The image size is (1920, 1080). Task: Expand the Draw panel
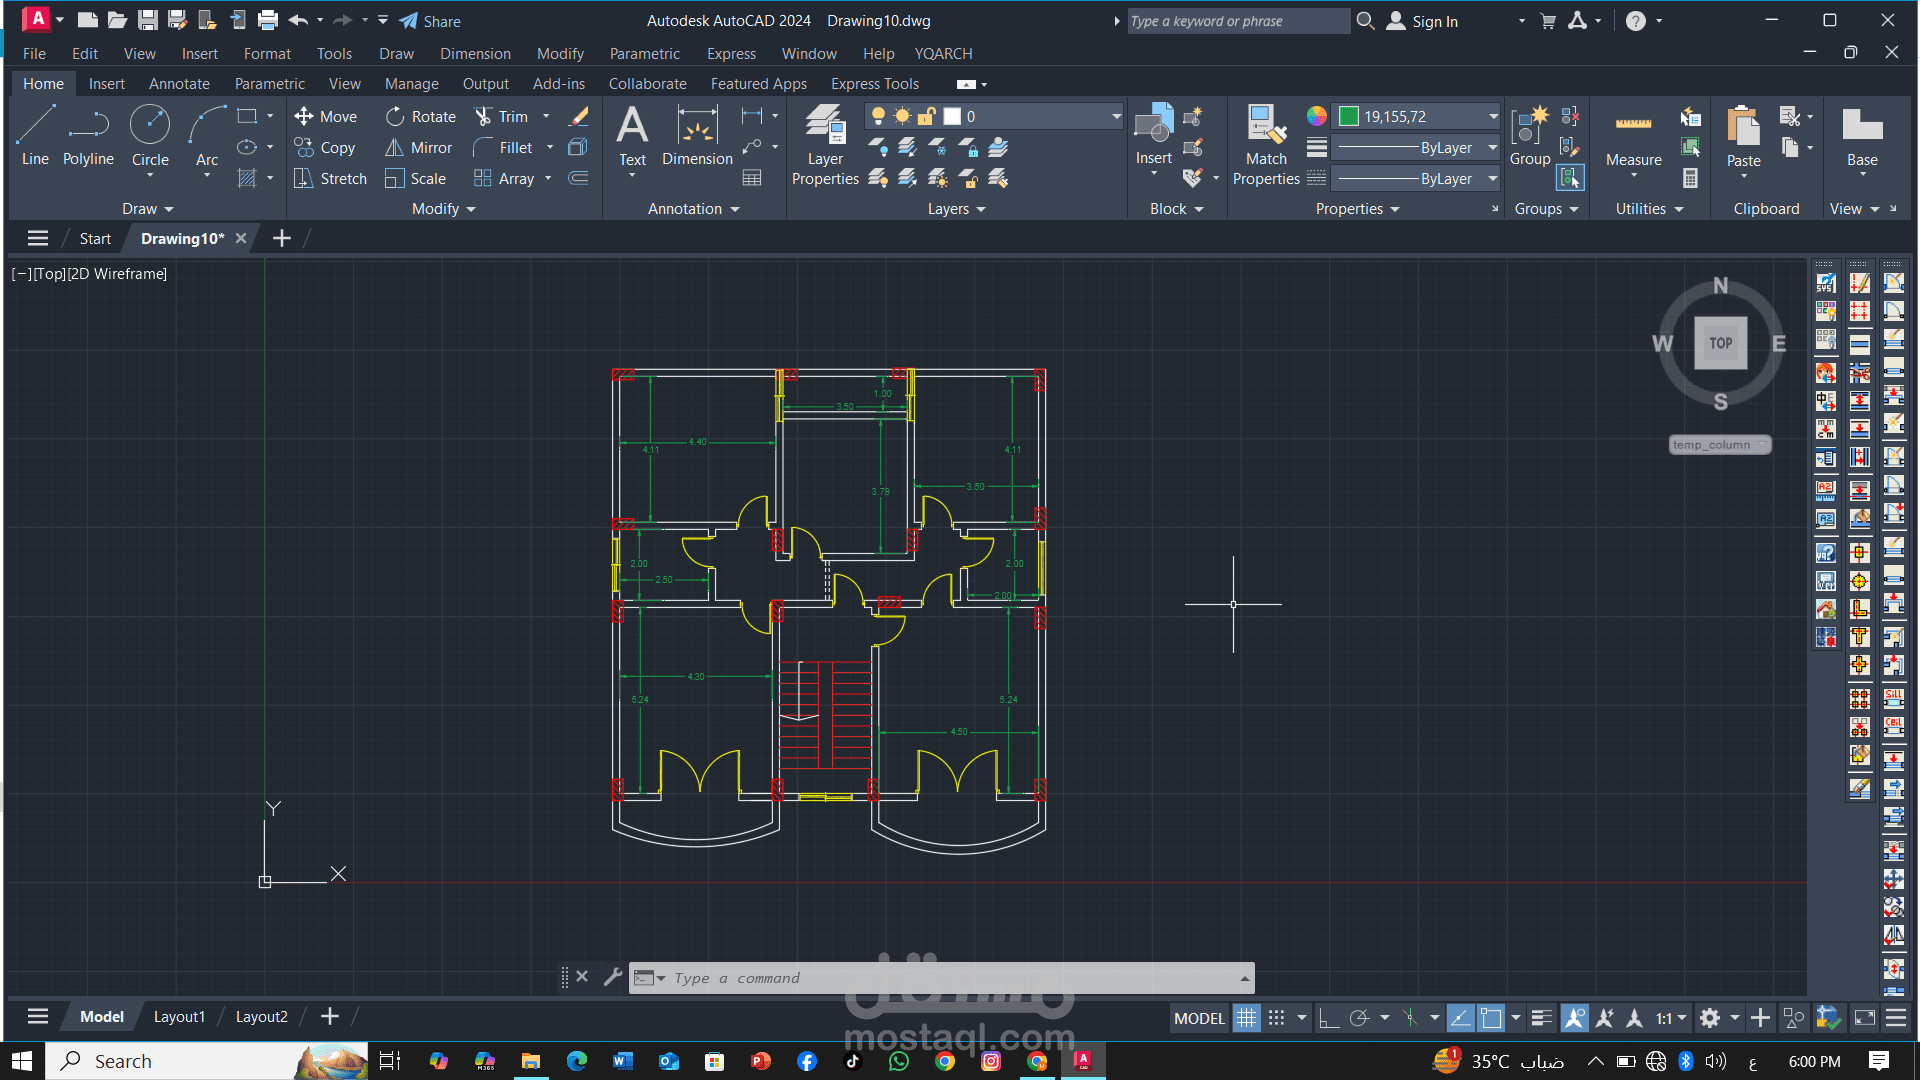point(147,209)
